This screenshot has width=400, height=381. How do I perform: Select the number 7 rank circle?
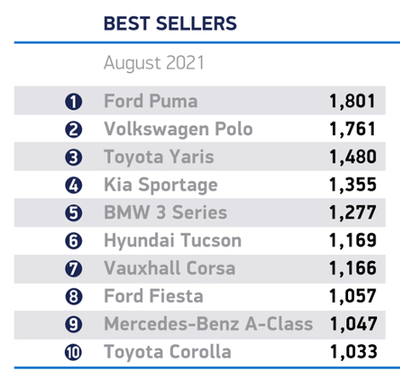tap(73, 269)
